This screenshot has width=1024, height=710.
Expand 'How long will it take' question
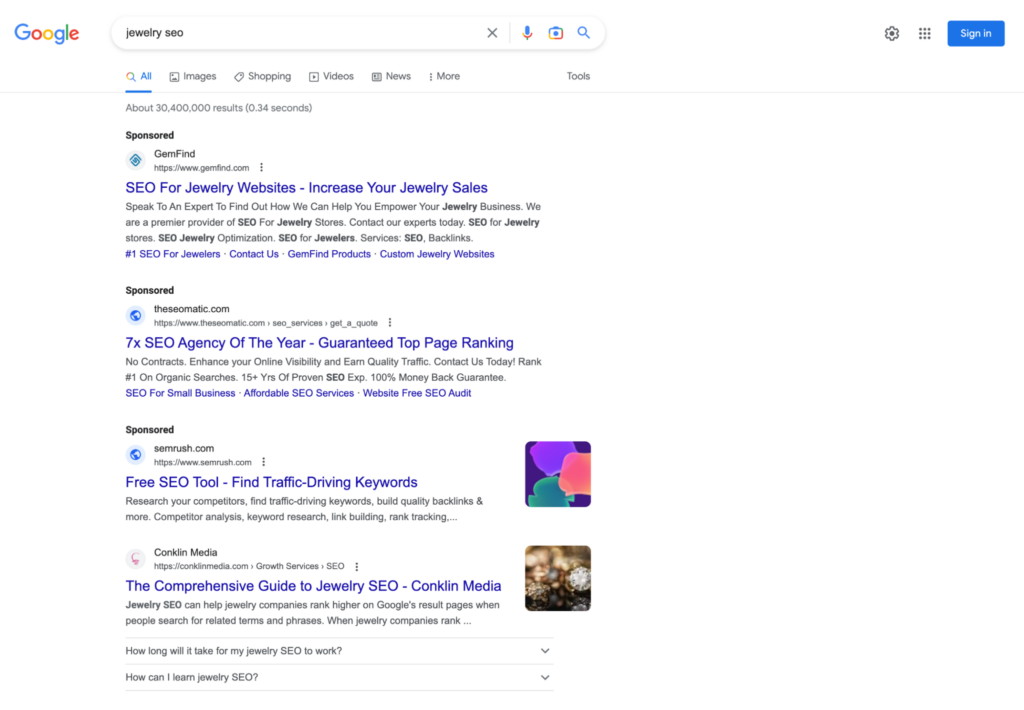(x=339, y=651)
